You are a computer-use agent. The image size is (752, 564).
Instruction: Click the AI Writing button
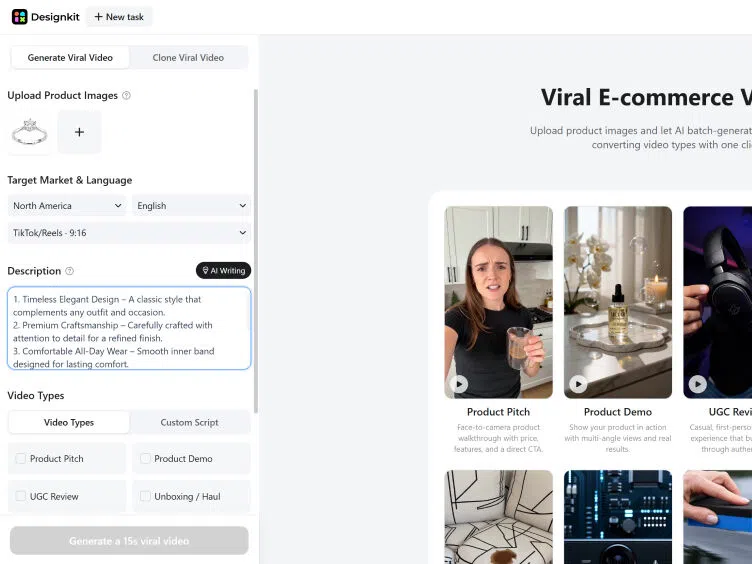(223, 270)
